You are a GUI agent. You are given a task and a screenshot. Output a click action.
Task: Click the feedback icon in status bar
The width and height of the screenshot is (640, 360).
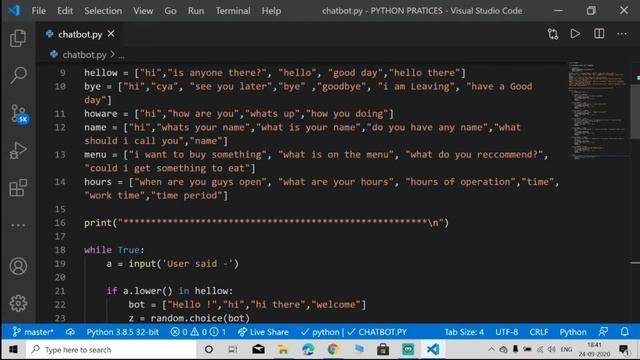point(603,332)
